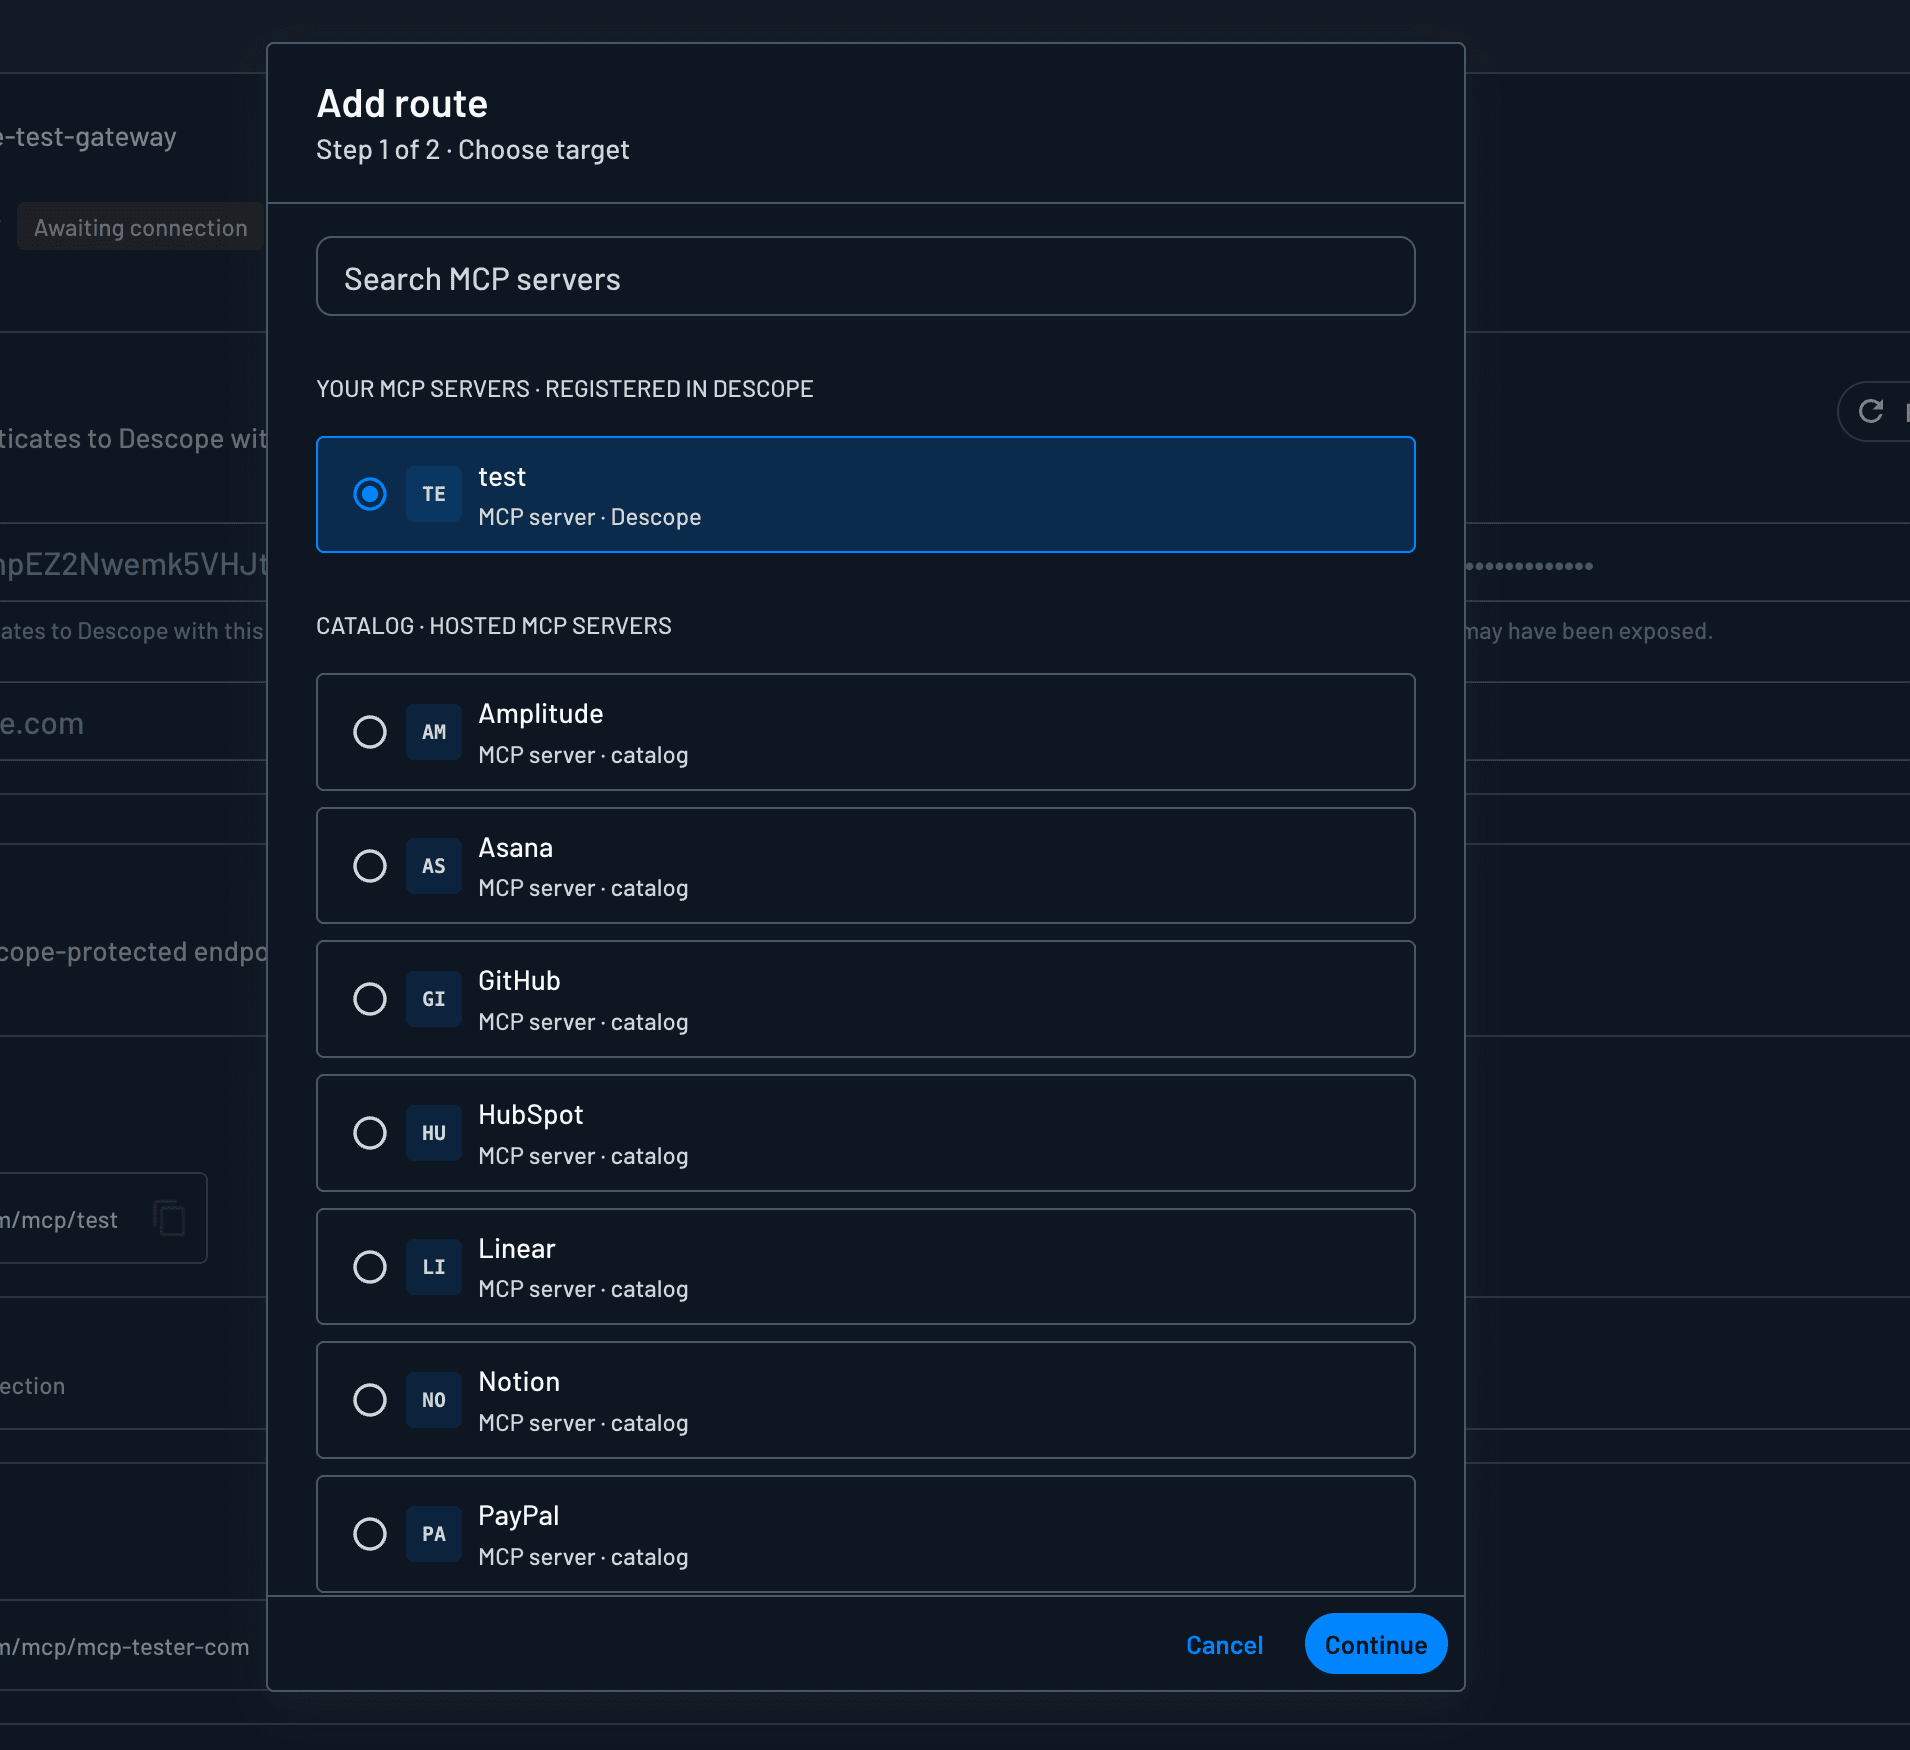The image size is (1910, 1750).
Task: Click the Continue button
Action: pos(1376,1644)
